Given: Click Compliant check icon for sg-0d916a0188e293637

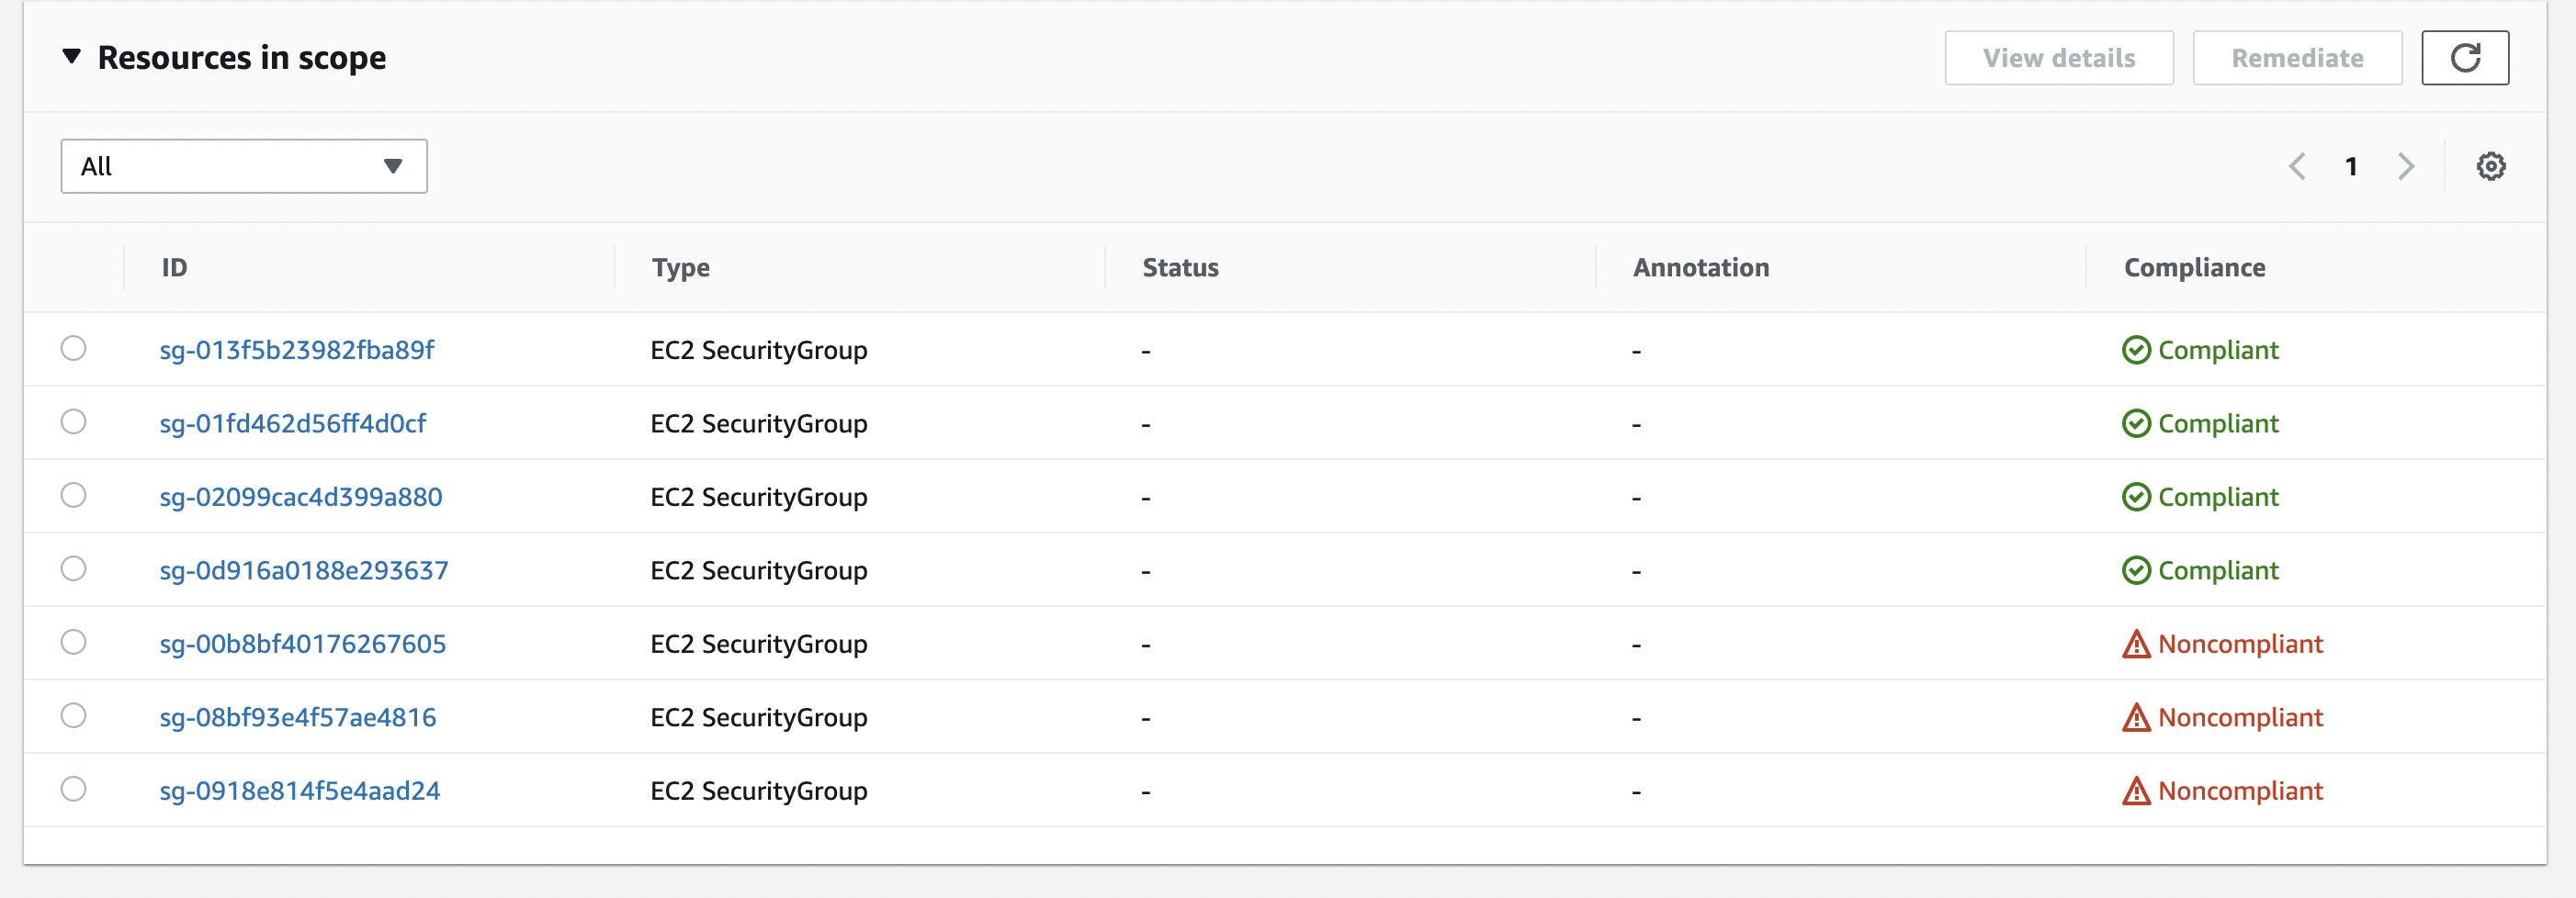Looking at the screenshot, I should [x=2135, y=571].
